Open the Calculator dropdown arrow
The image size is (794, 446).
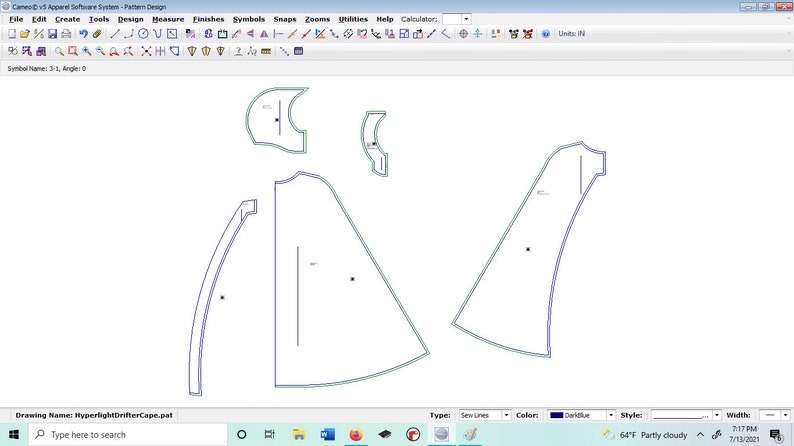[x=466, y=19]
